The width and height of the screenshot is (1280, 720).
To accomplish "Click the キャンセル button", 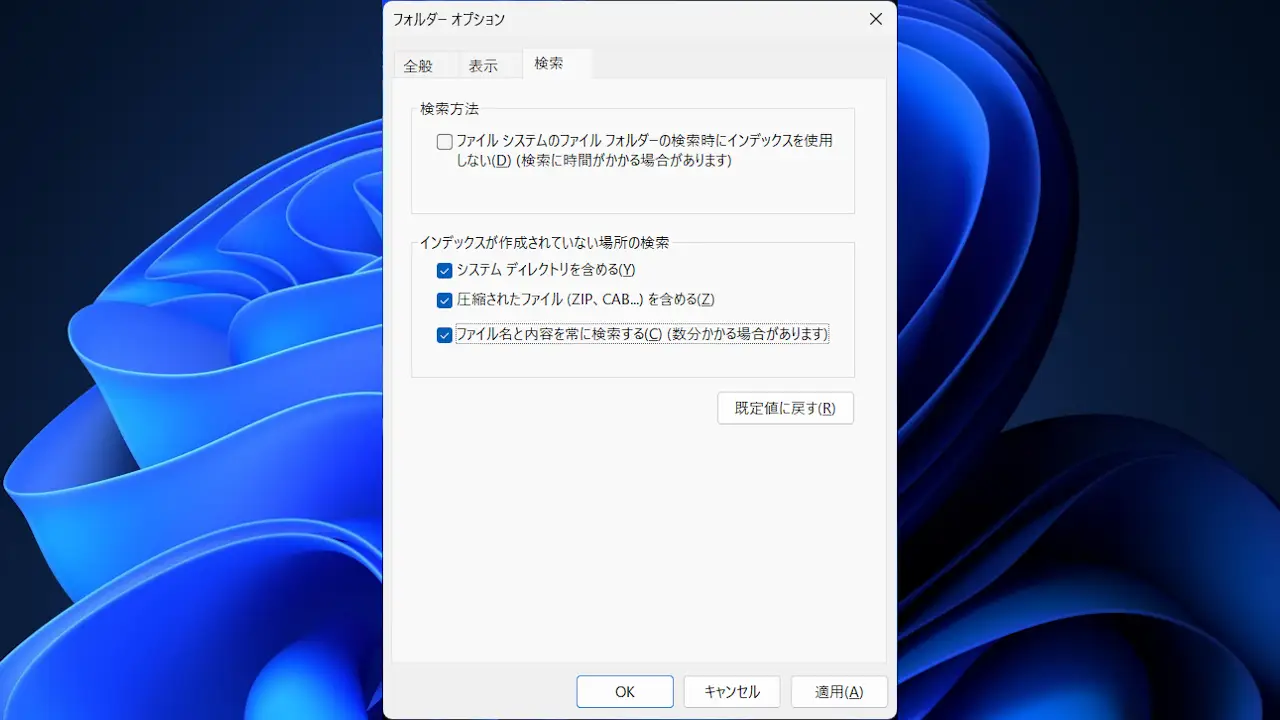I will (732, 692).
